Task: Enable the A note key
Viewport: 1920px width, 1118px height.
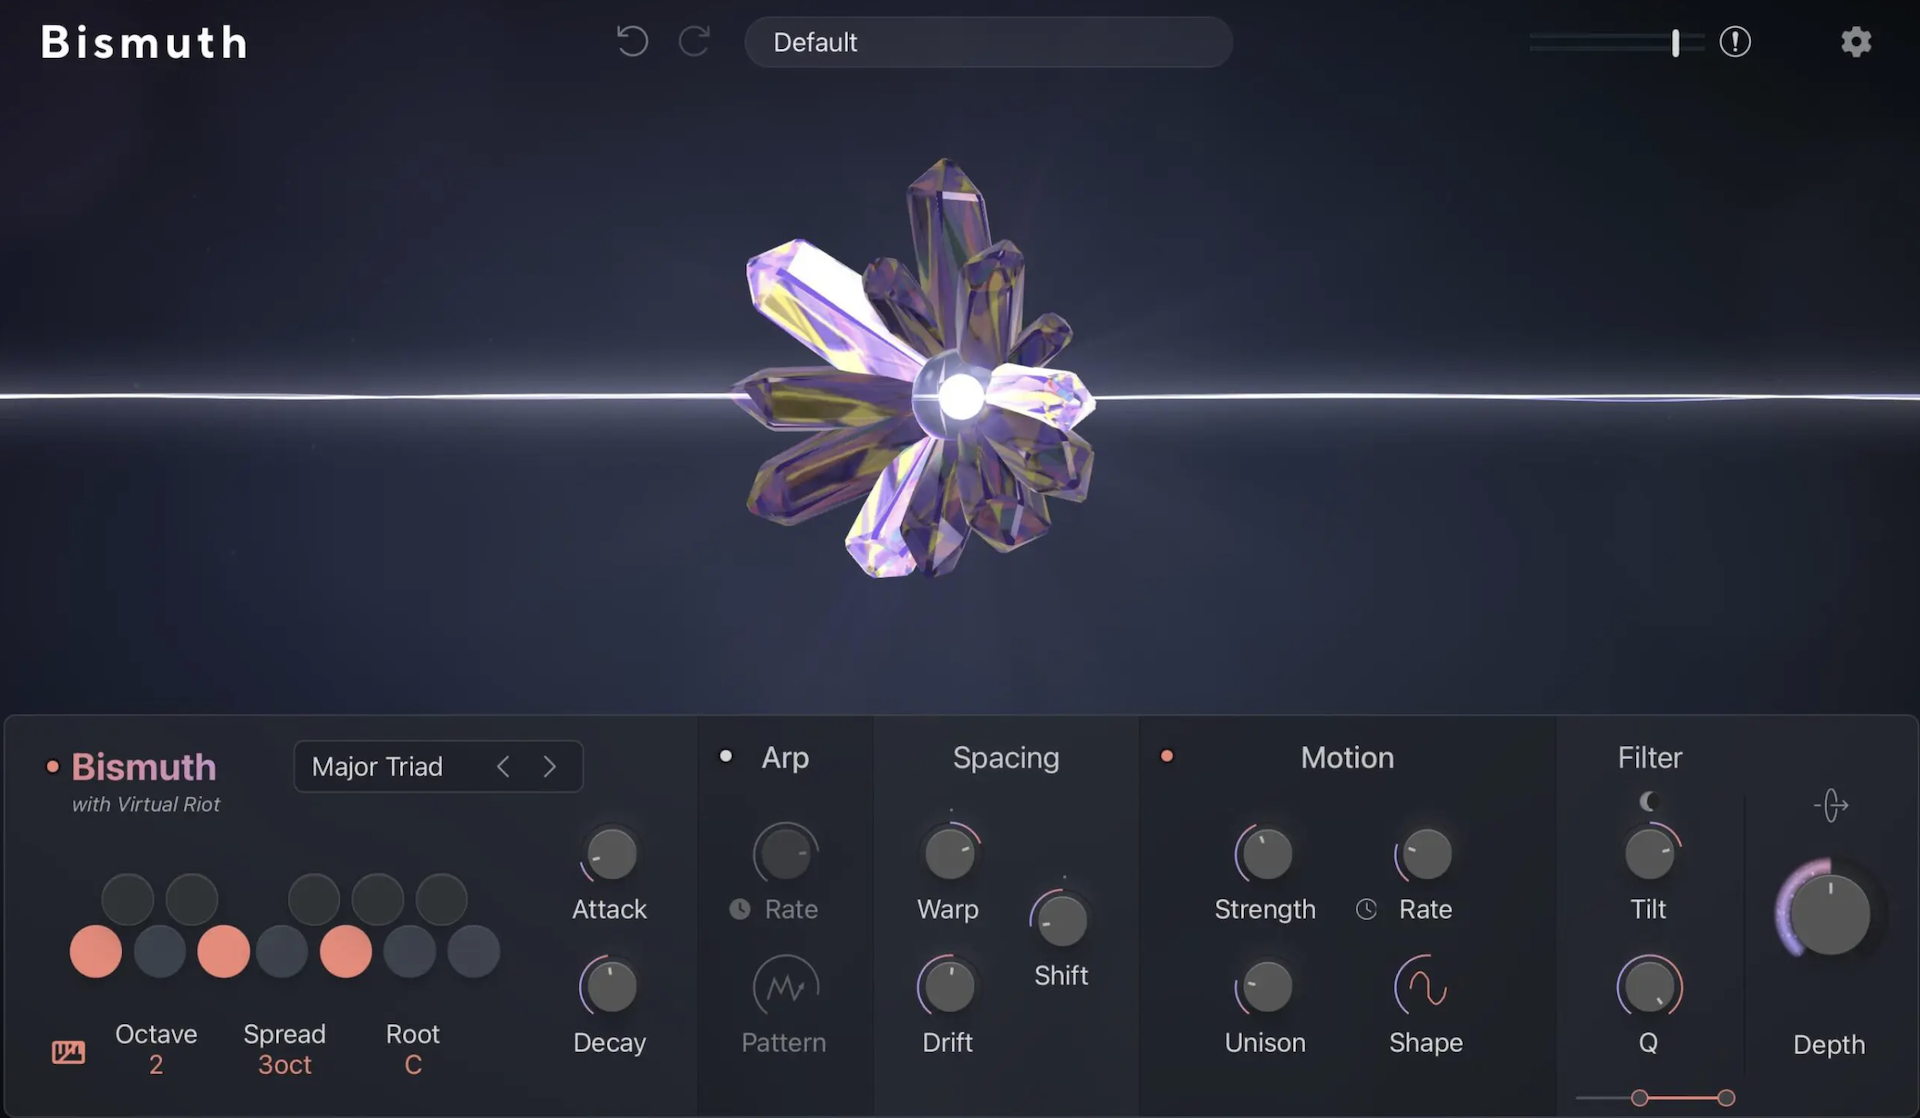Action: [410, 951]
